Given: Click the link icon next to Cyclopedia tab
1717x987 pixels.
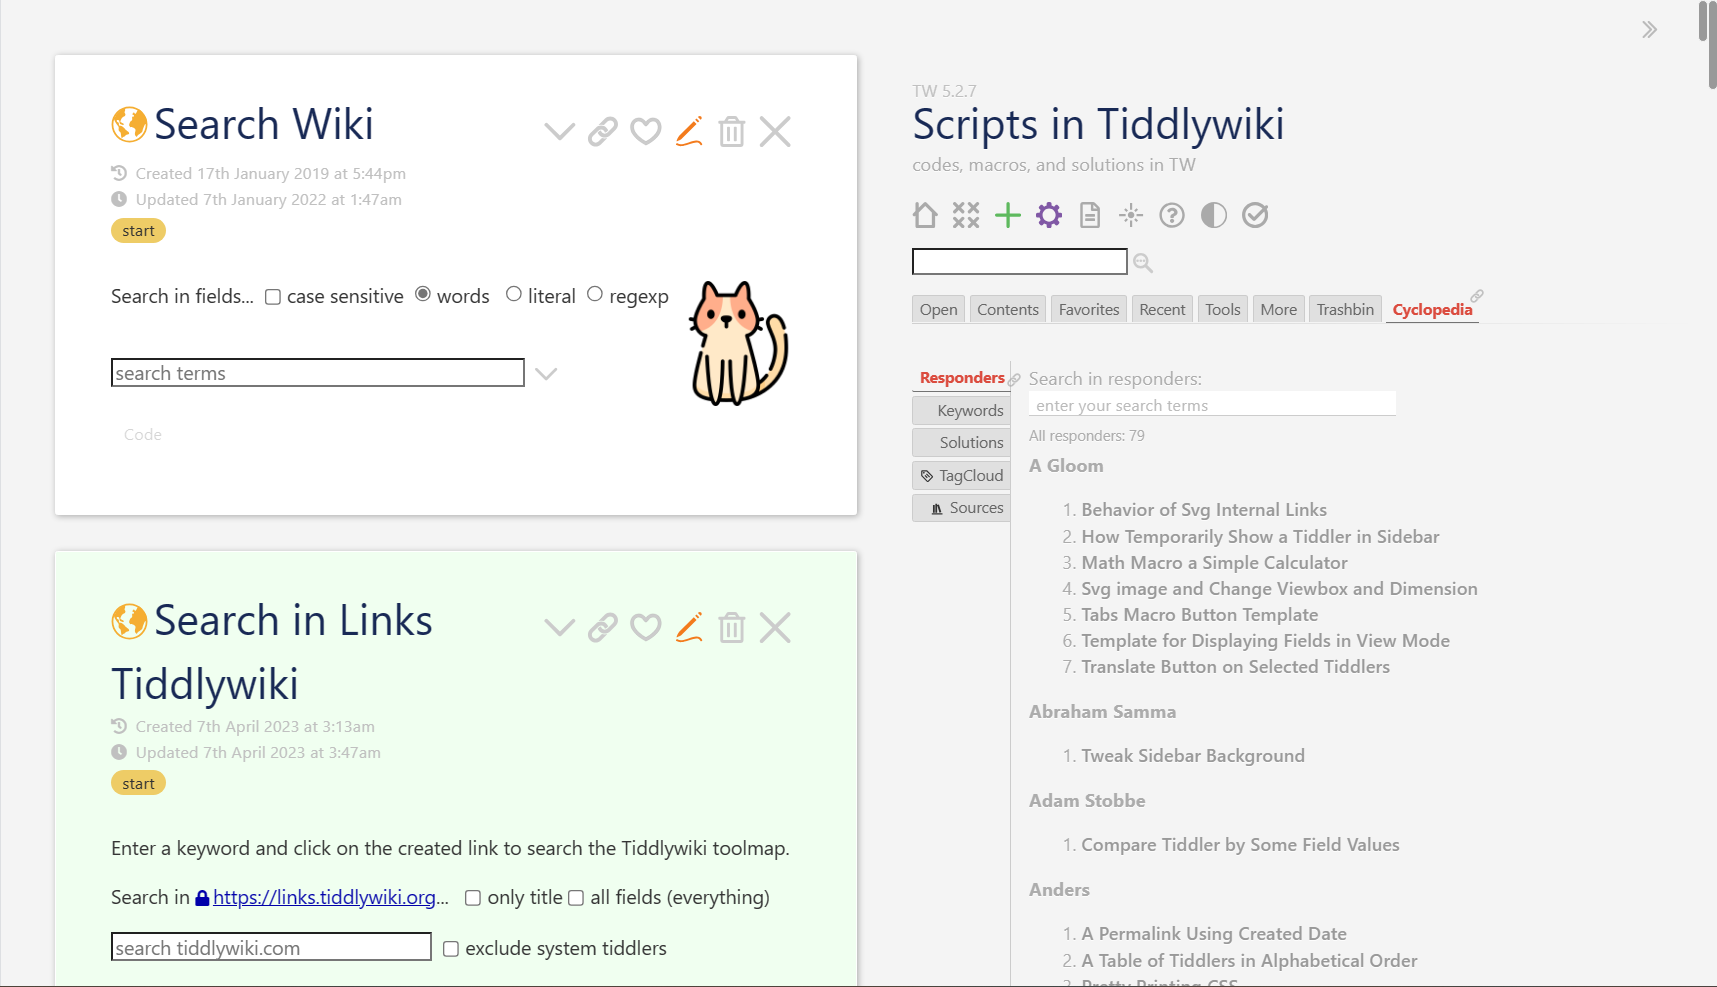Looking at the screenshot, I should coord(1477,296).
